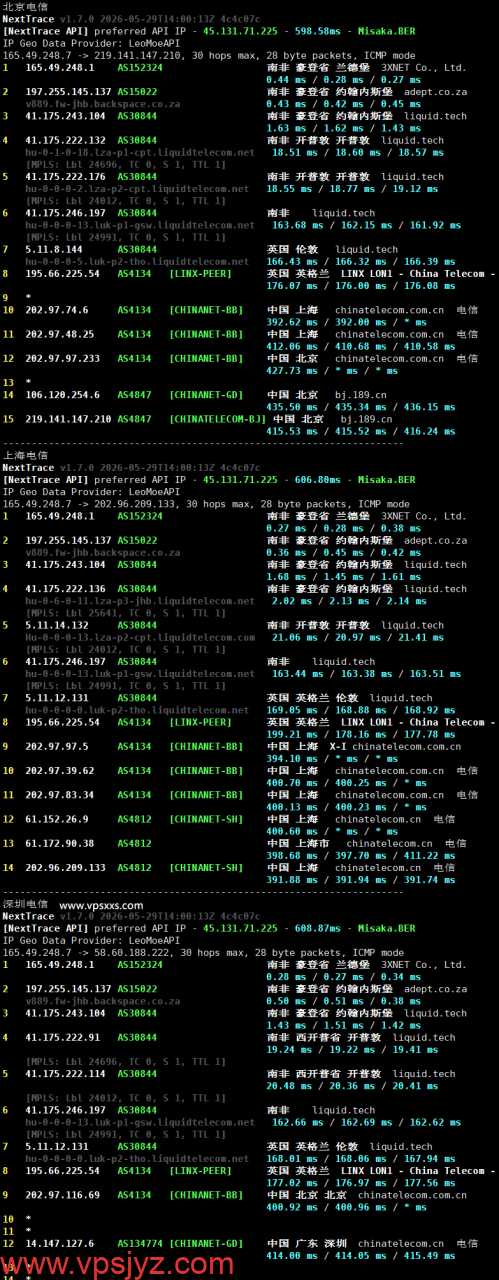Select hop IP 202.97.74.6

(56, 310)
